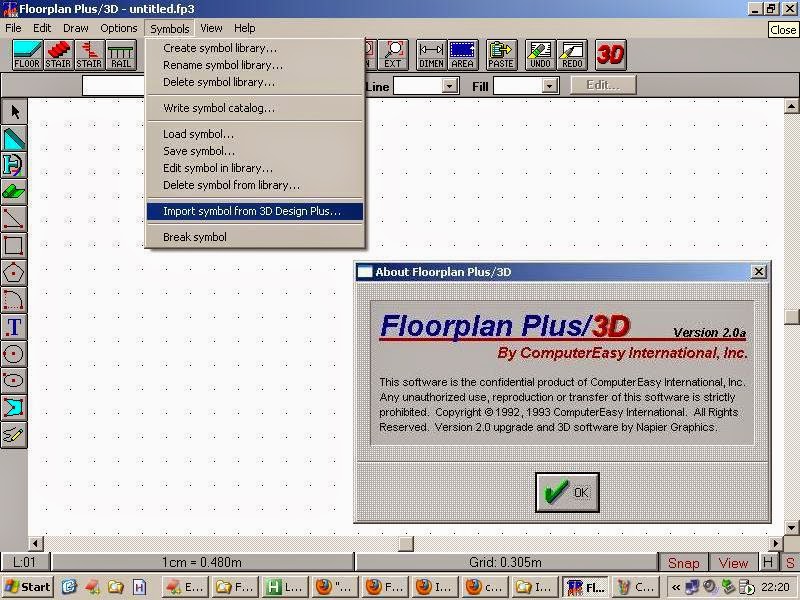Activate the DIMEN dimension tool
800x600 pixels.
click(431, 55)
